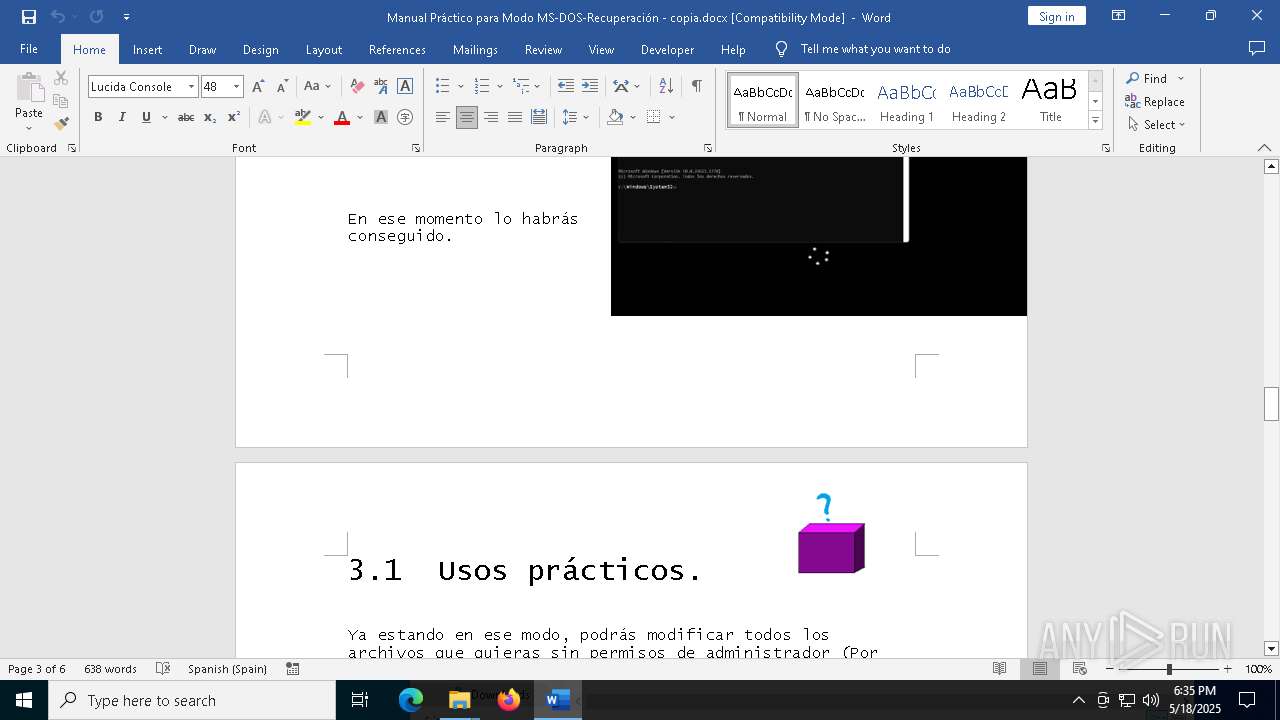Toggle superscript formatting
This screenshot has height=720, width=1280.
[233, 117]
